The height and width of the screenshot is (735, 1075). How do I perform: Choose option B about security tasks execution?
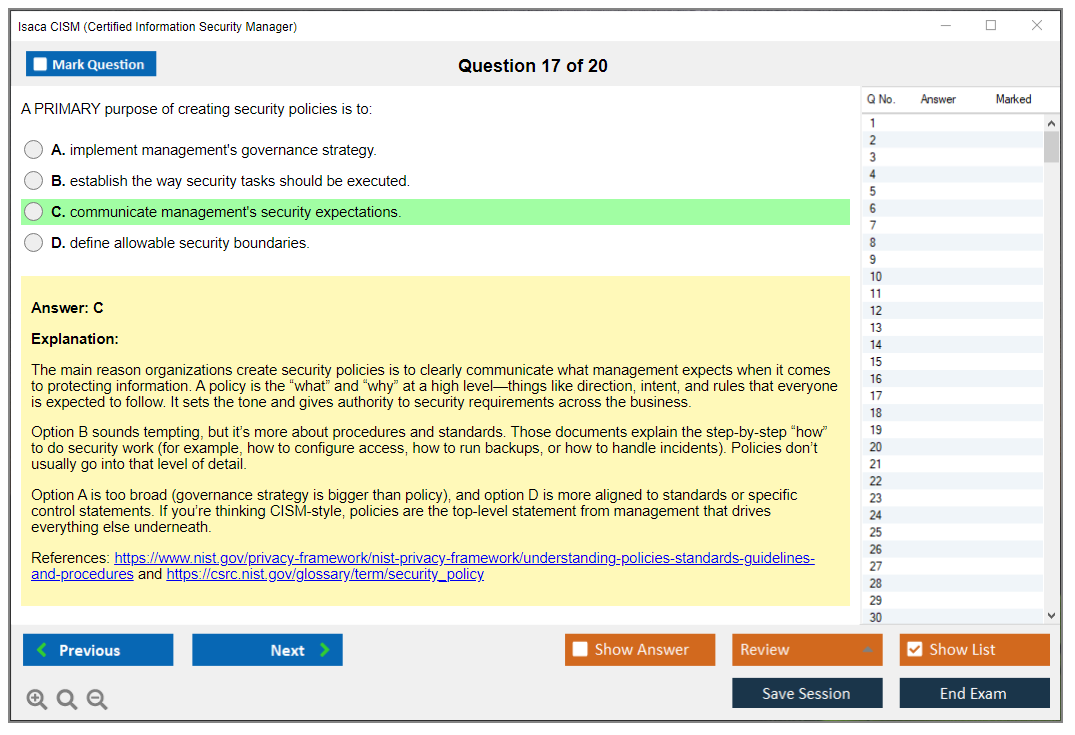click(34, 181)
